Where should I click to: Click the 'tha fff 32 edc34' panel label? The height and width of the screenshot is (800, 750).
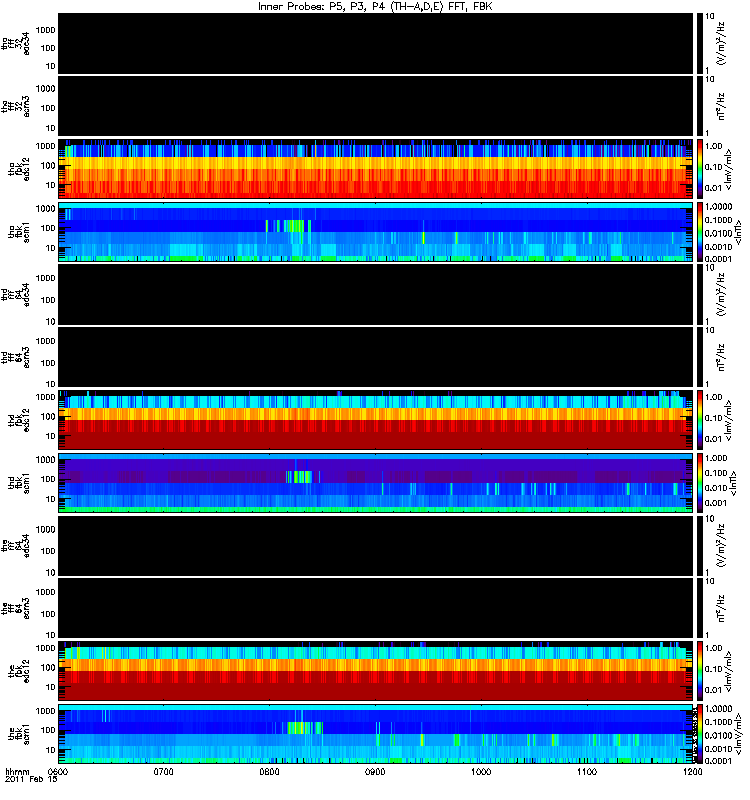pos(15,44)
